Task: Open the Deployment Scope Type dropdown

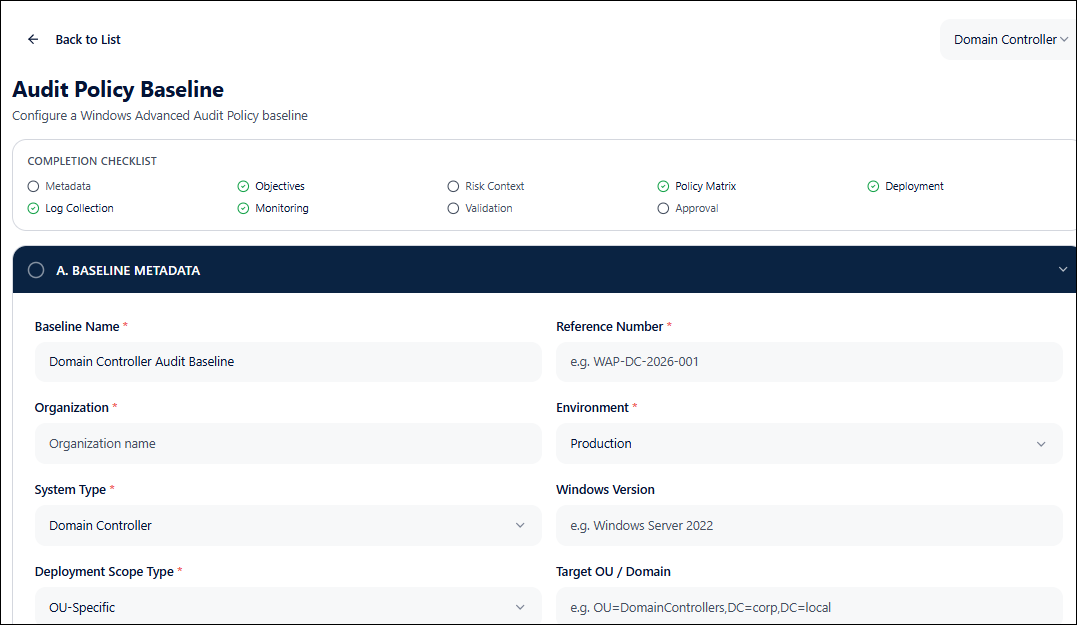Action: pyautogui.click(x=288, y=606)
